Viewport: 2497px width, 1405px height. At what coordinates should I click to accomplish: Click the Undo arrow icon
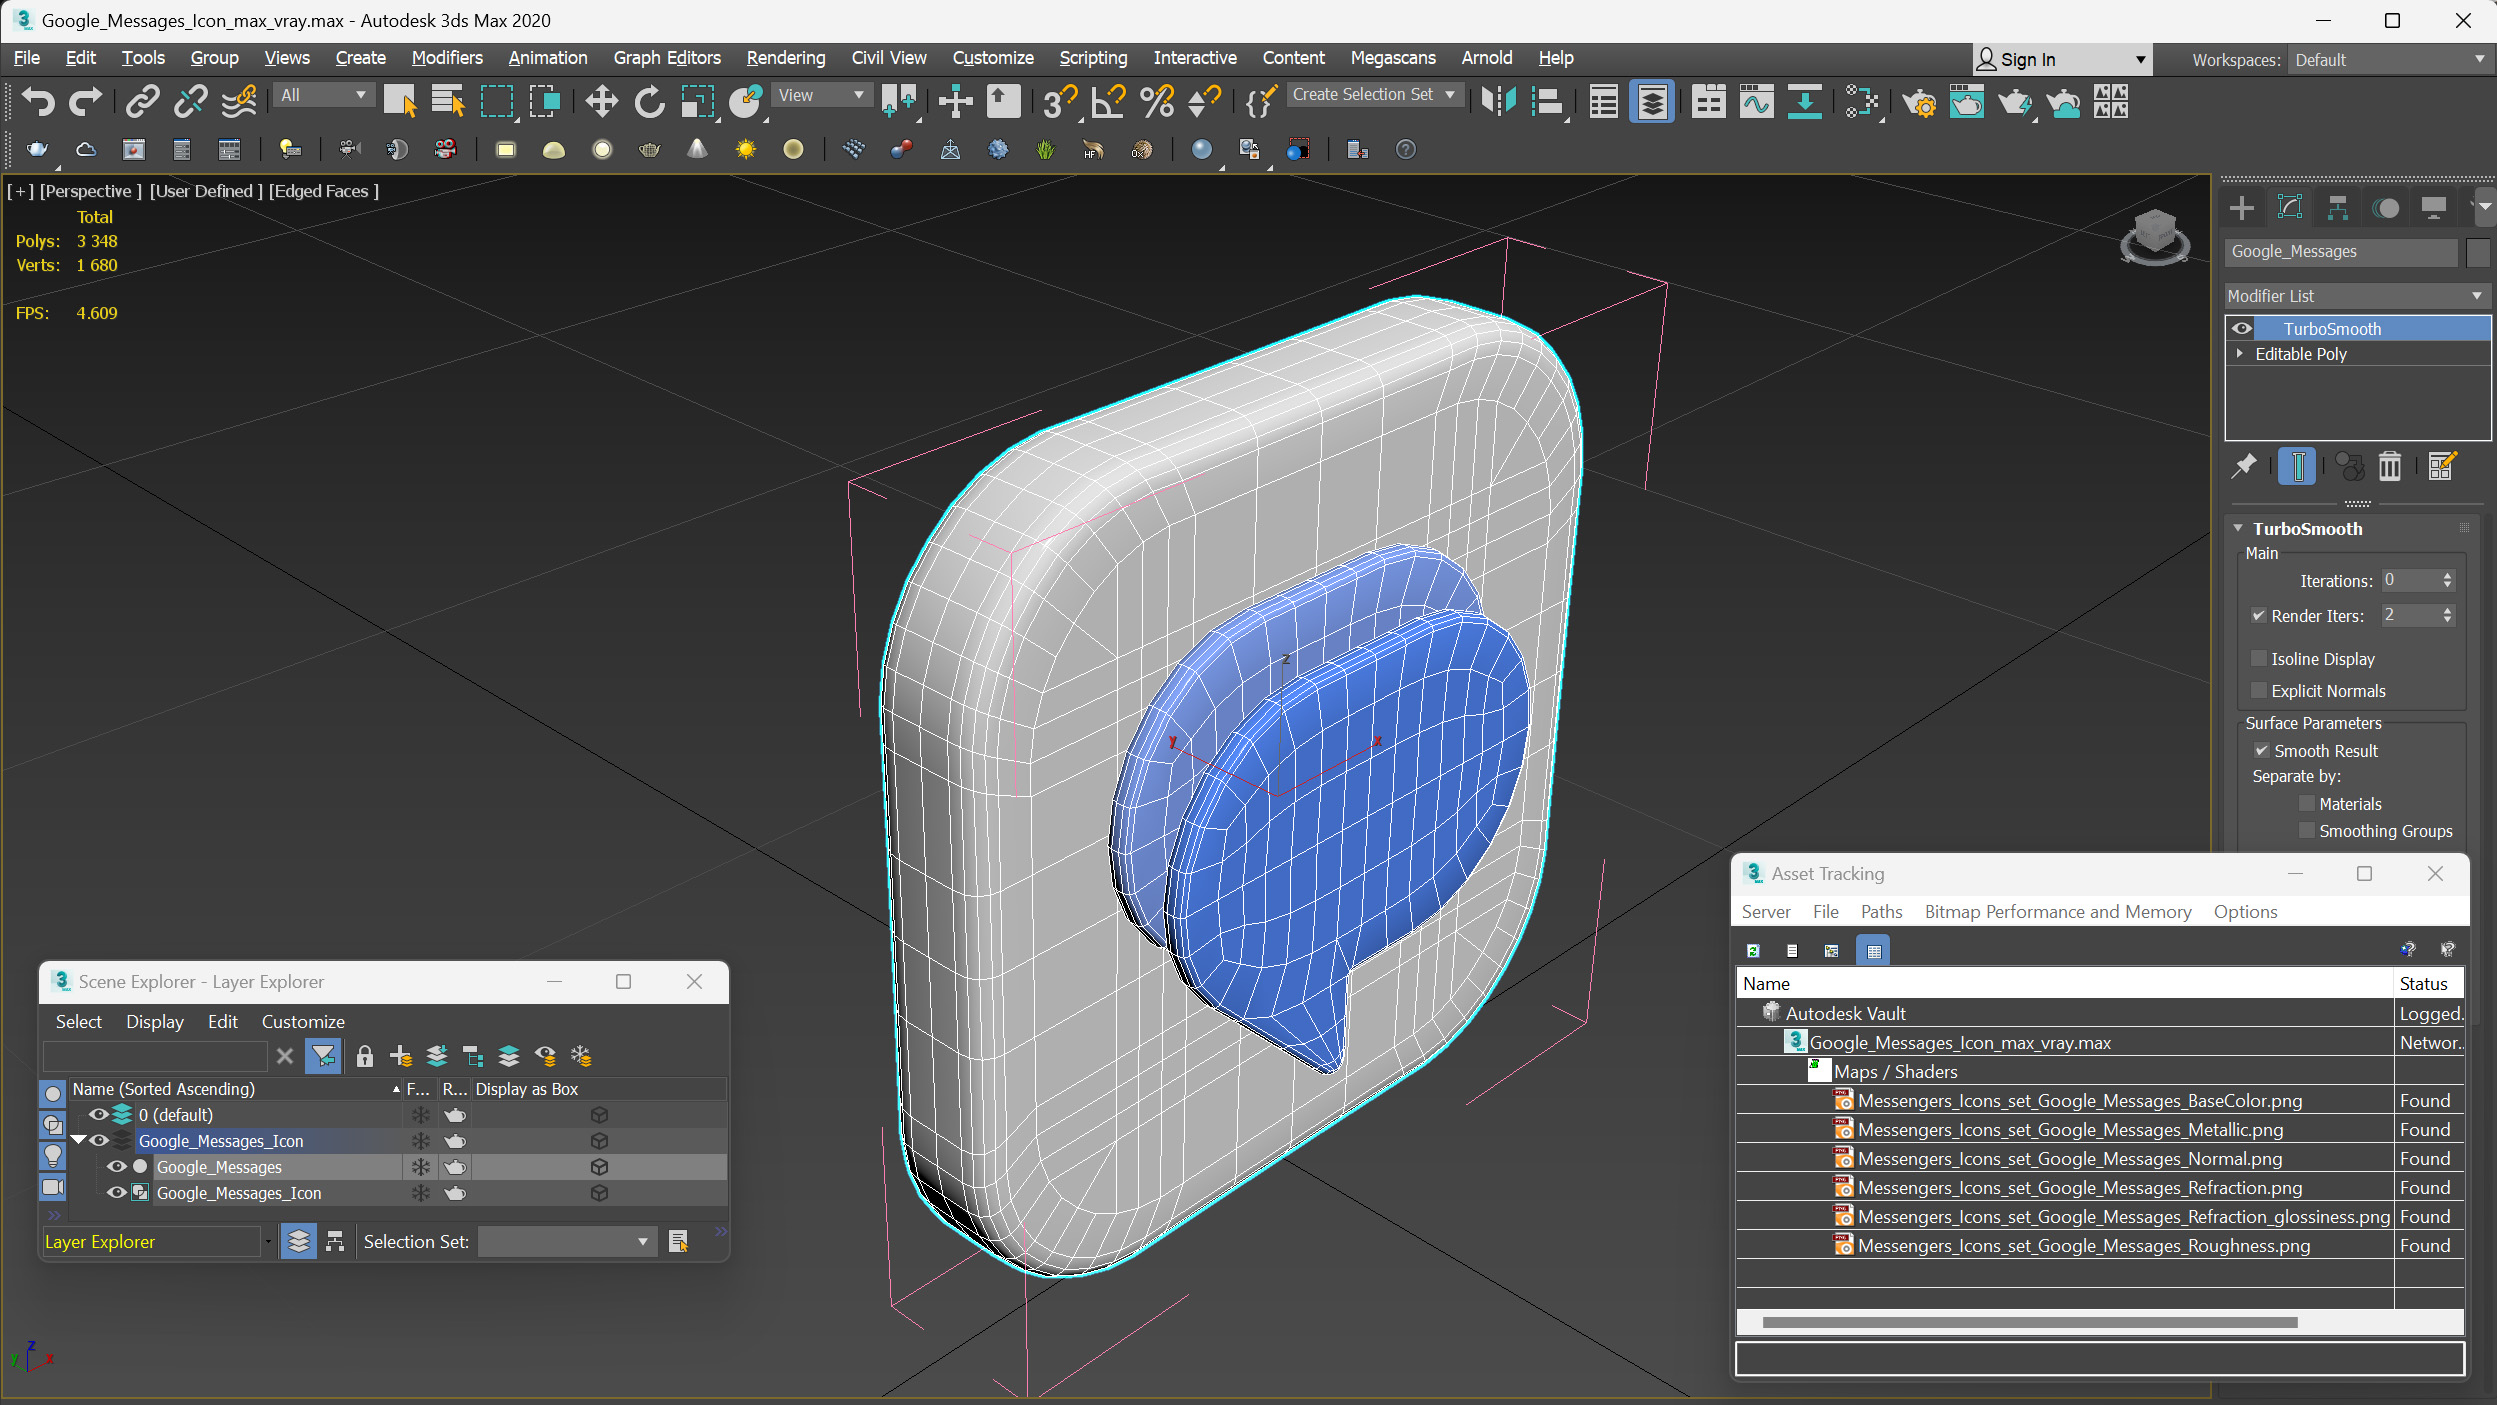(38, 101)
